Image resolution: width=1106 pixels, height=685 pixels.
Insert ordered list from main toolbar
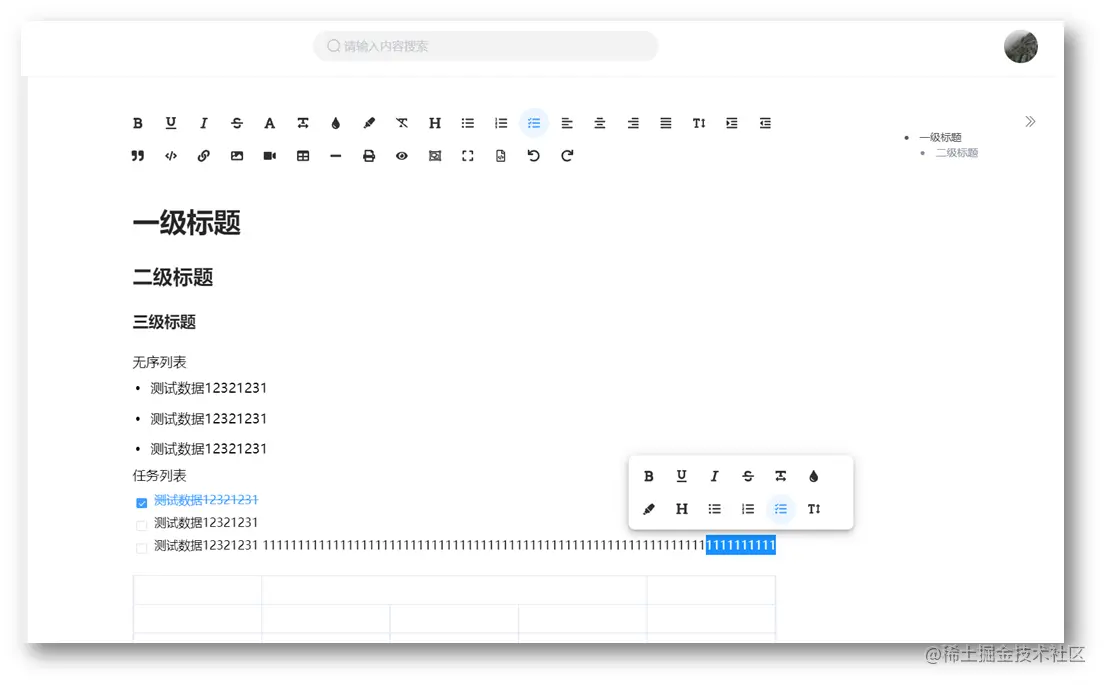[x=501, y=123]
